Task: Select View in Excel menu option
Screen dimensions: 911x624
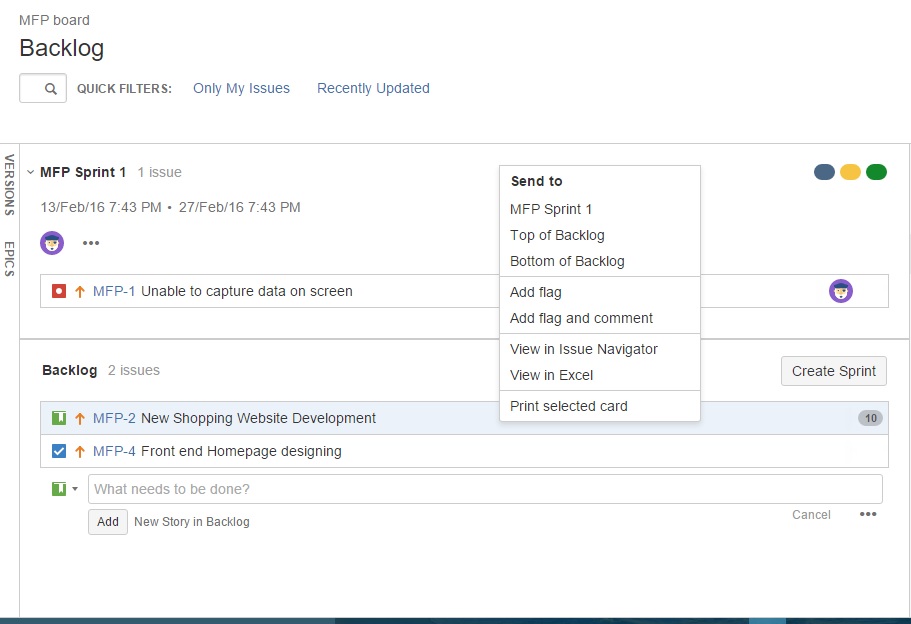Action: (551, 375)
